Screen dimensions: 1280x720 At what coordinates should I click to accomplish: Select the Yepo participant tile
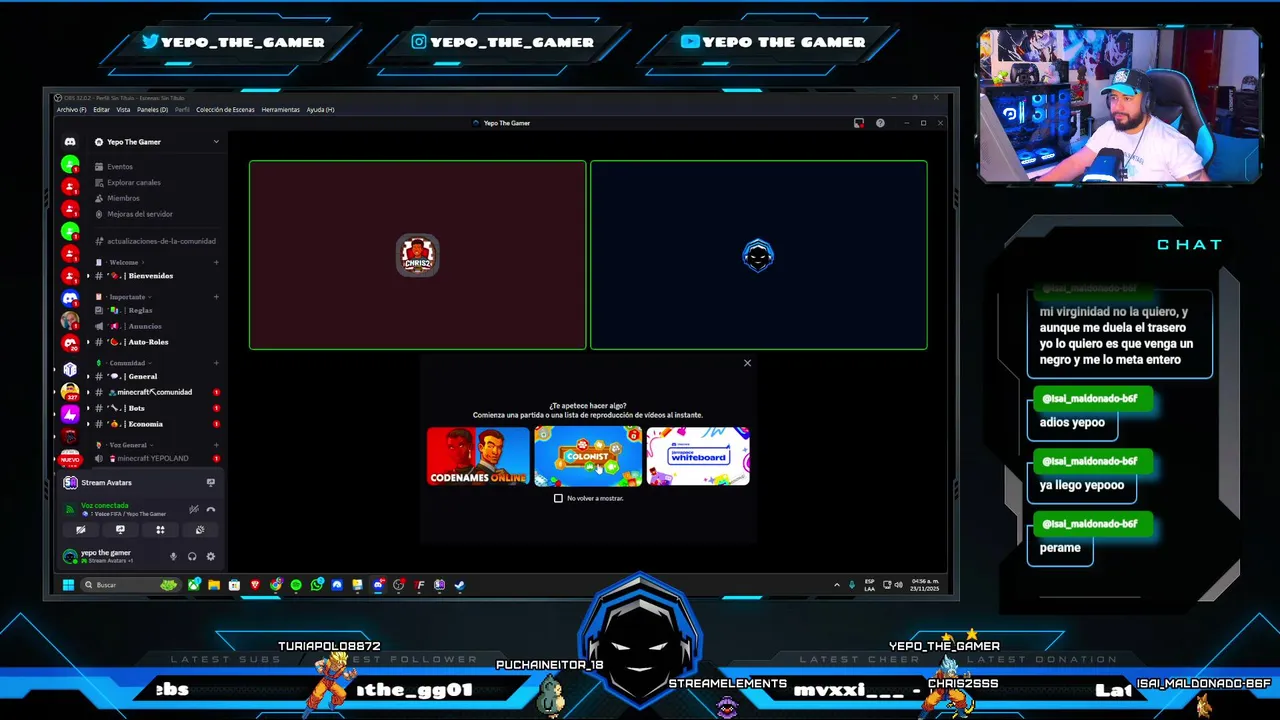tap(758, 255)
